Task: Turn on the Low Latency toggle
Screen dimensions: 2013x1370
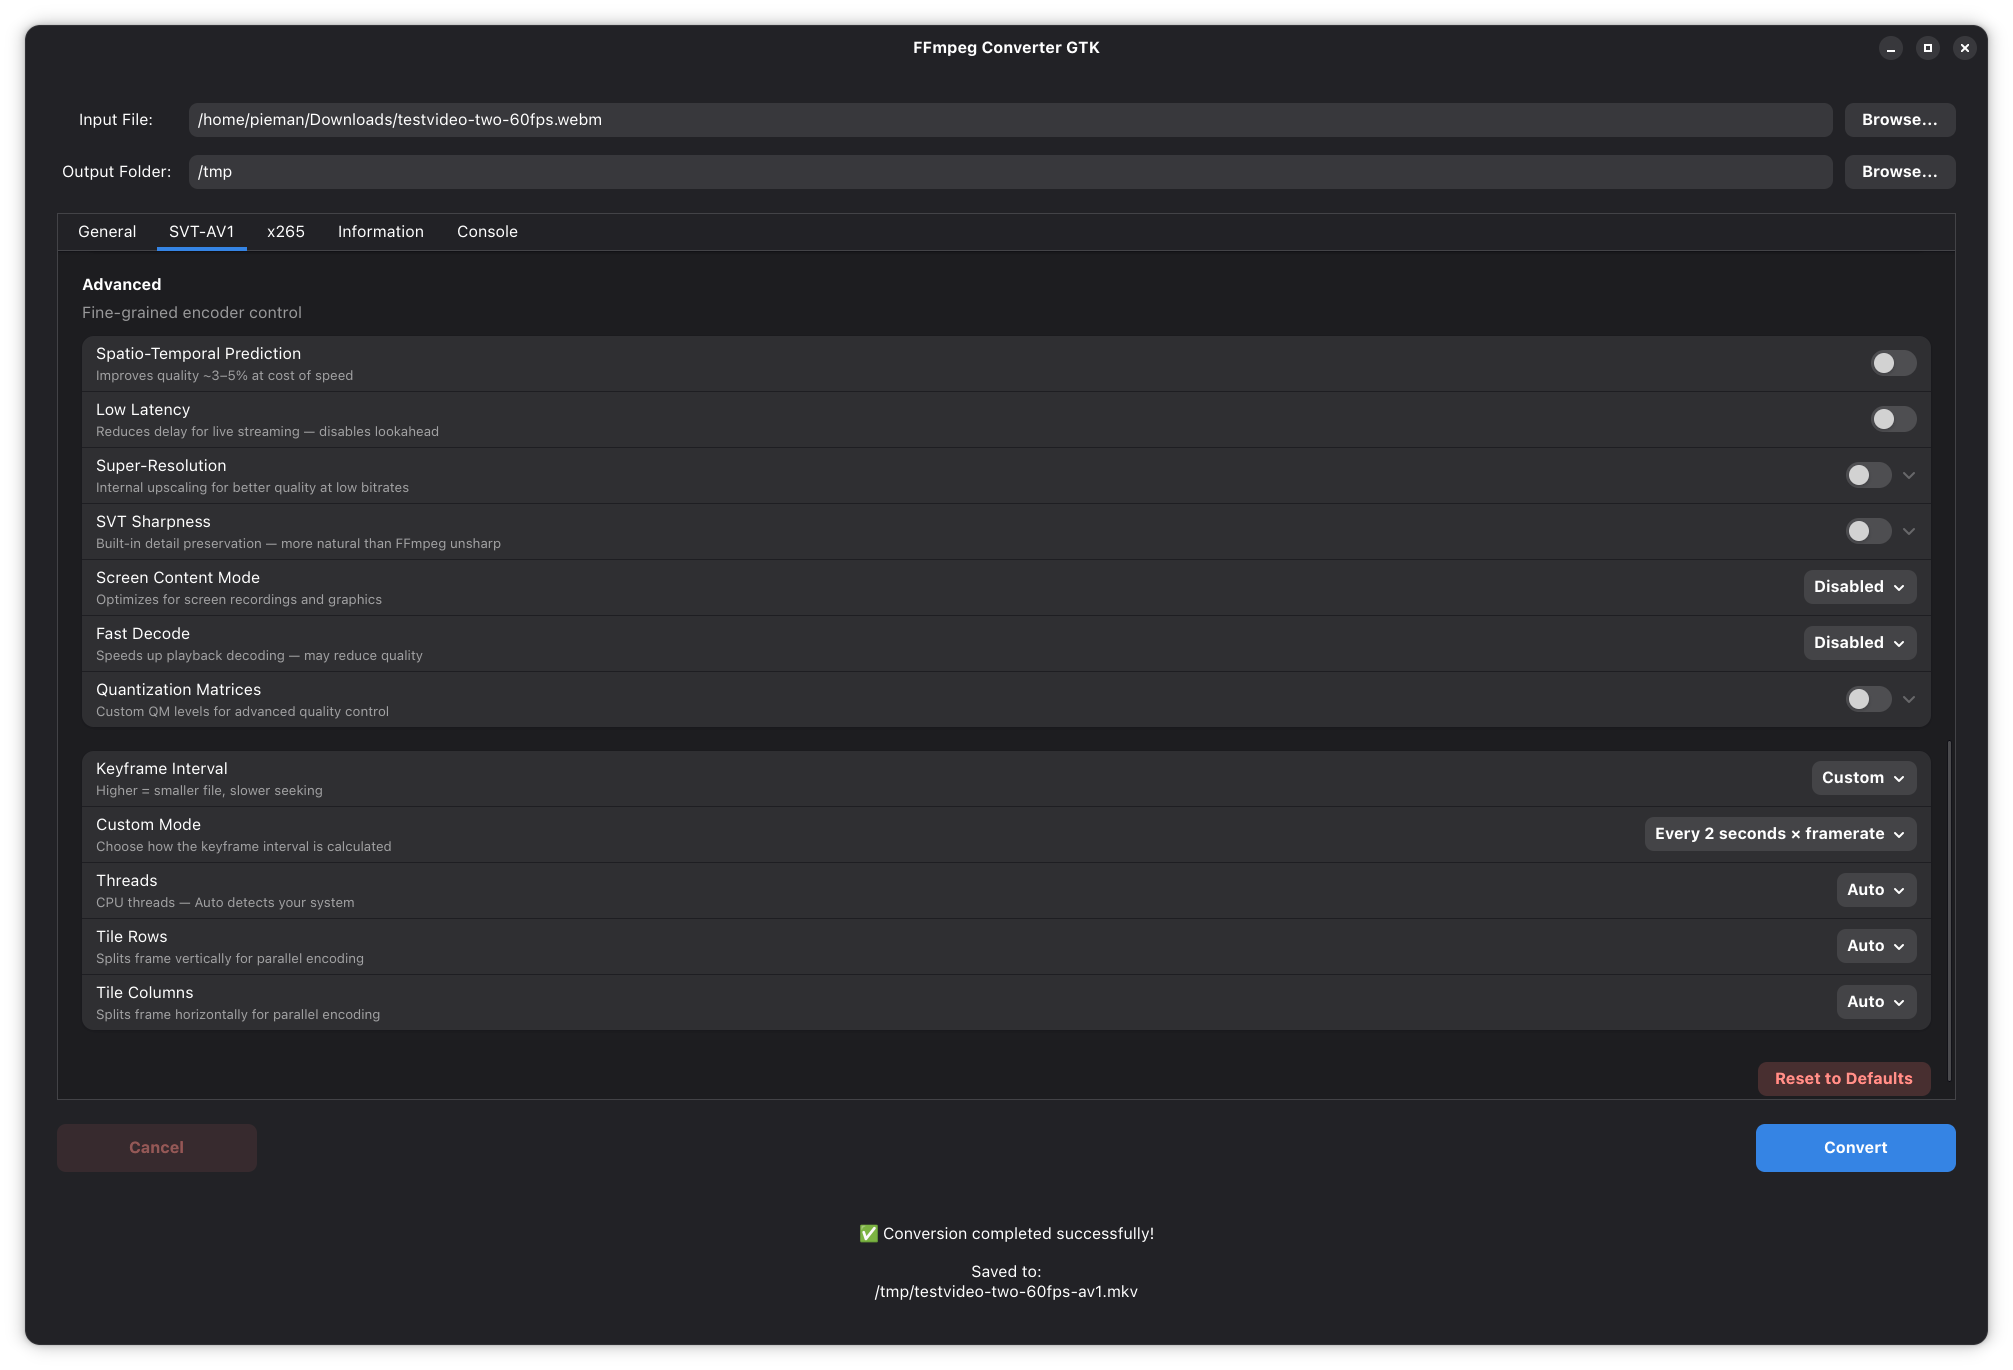Action: (x=1893, y=419)
